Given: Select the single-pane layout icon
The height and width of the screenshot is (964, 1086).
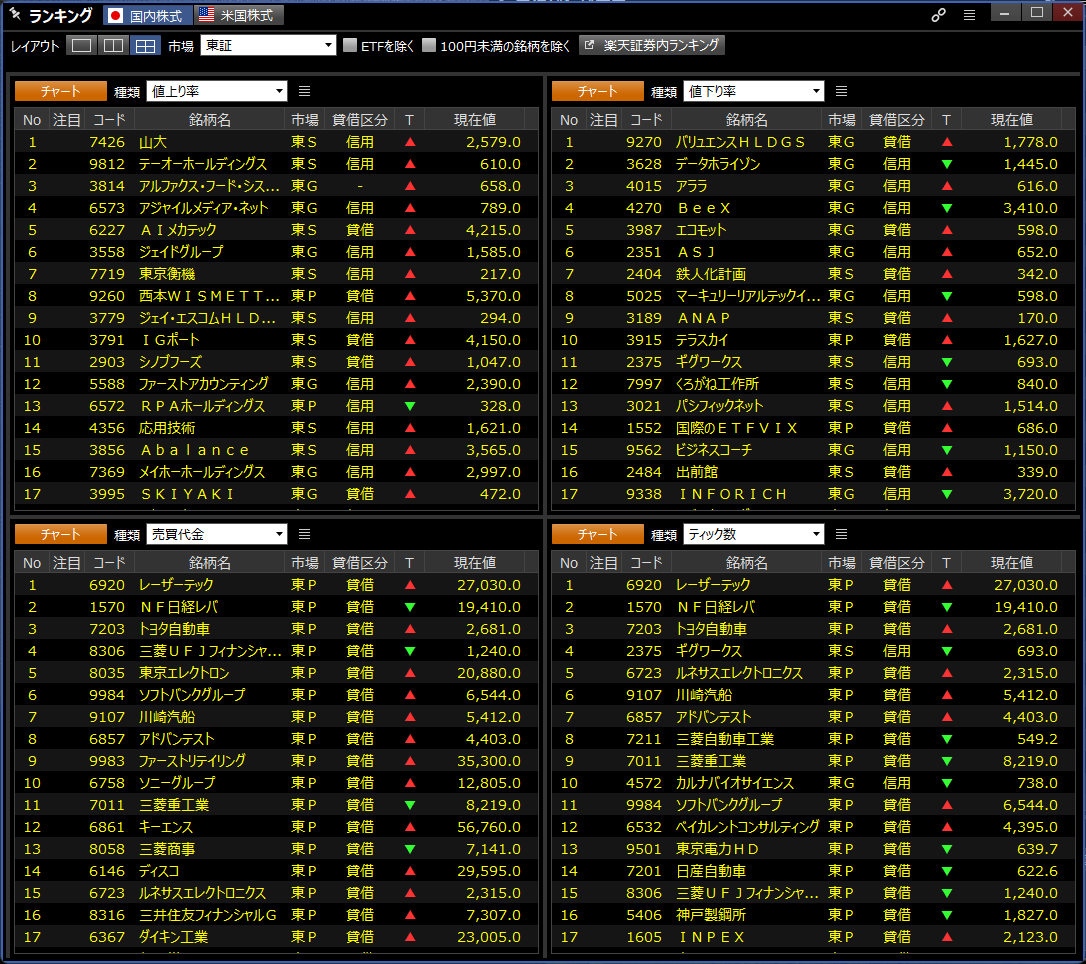Looking at the screenshot, I should pos(82,46).
